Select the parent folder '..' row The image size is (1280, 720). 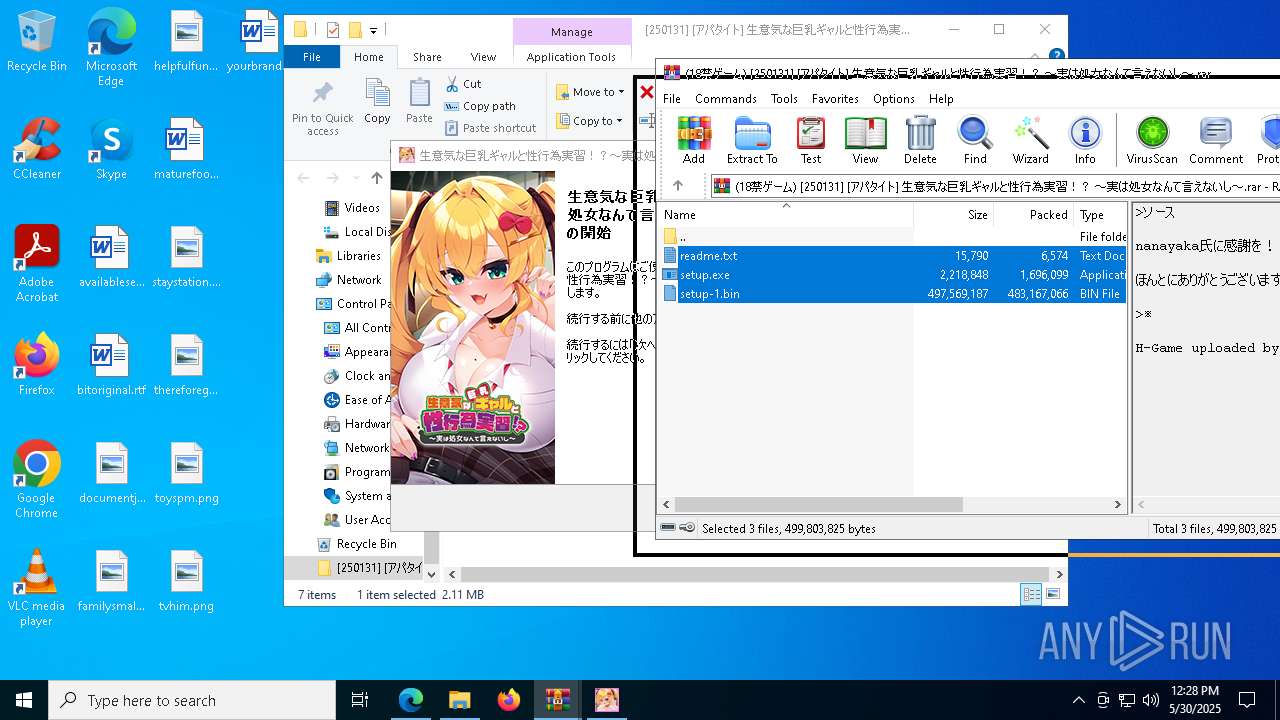tap(892, 237)
